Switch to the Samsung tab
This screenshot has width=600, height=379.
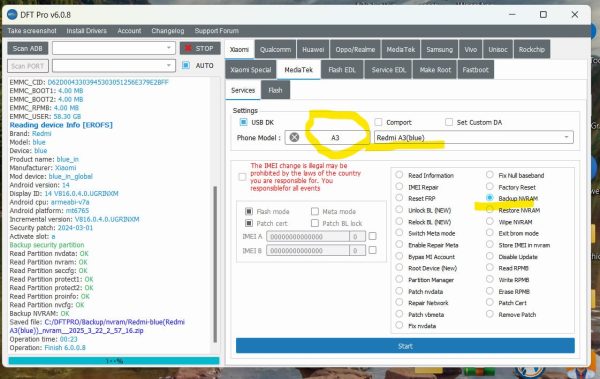click(x=439, y=49)
